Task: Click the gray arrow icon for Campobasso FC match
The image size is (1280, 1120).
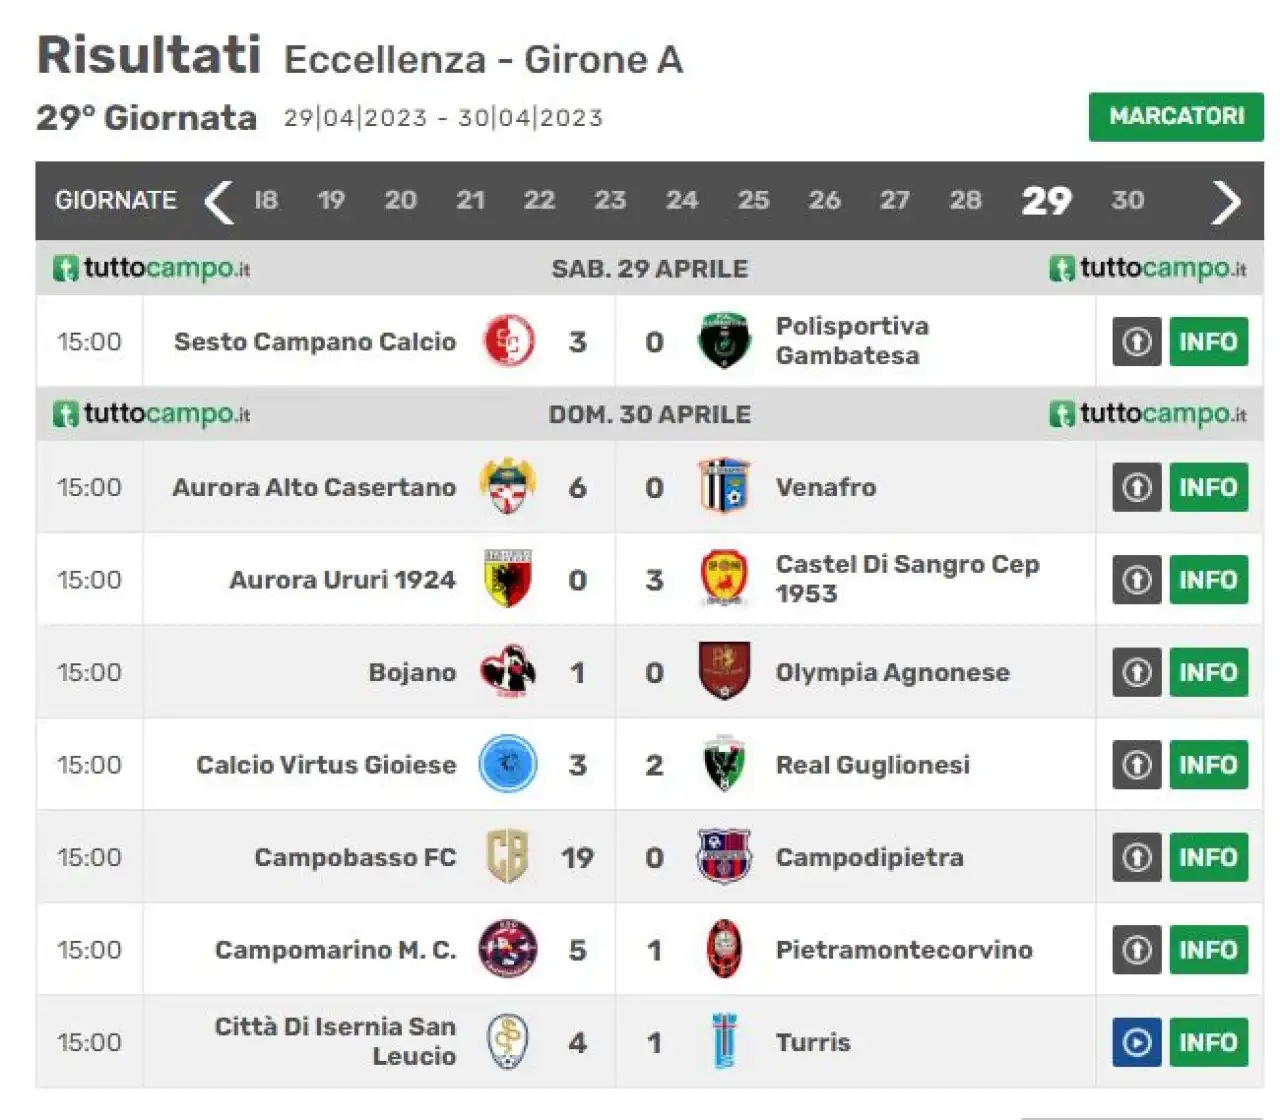Action: pos(1136,857)
